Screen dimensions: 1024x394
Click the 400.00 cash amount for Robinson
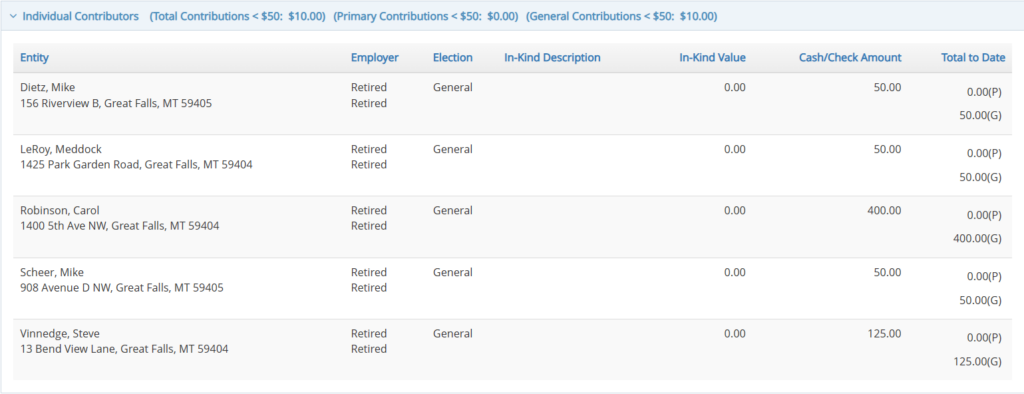point(882,210)
